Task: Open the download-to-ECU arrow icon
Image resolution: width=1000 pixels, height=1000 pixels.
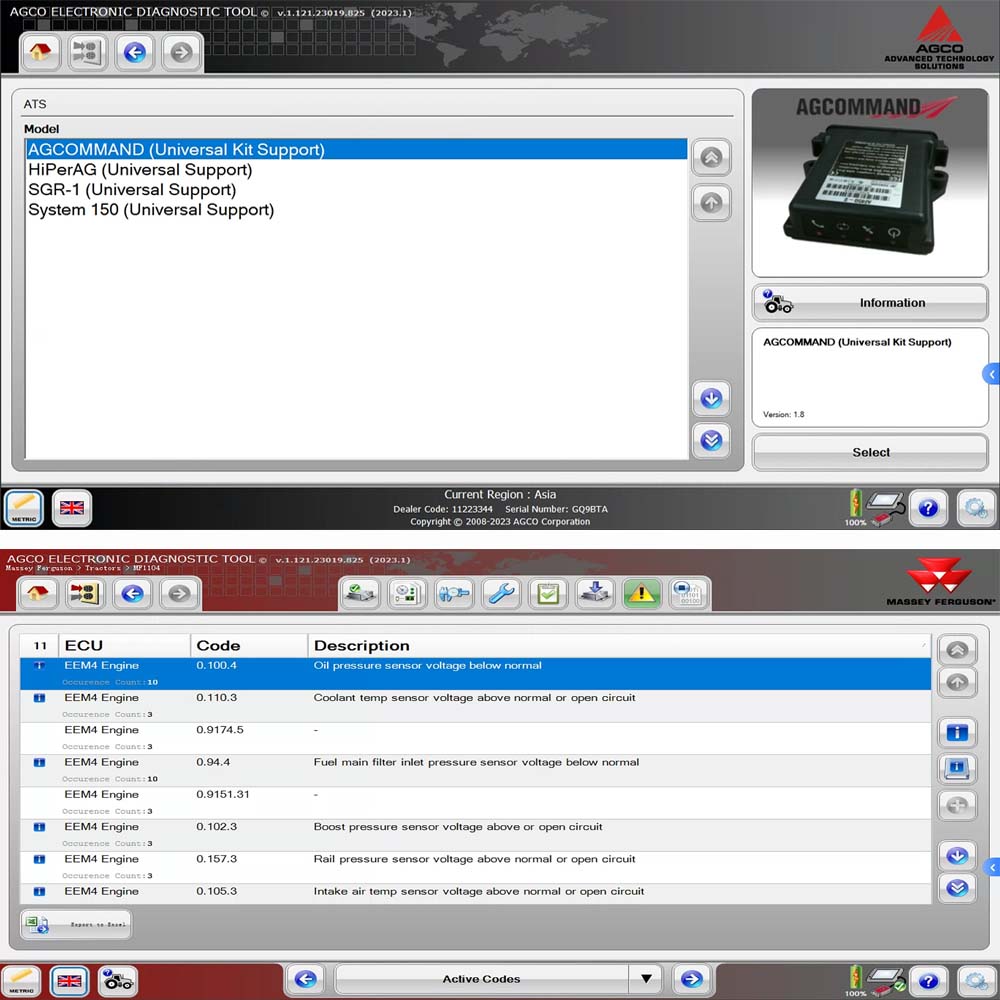Action: point(594,593)
